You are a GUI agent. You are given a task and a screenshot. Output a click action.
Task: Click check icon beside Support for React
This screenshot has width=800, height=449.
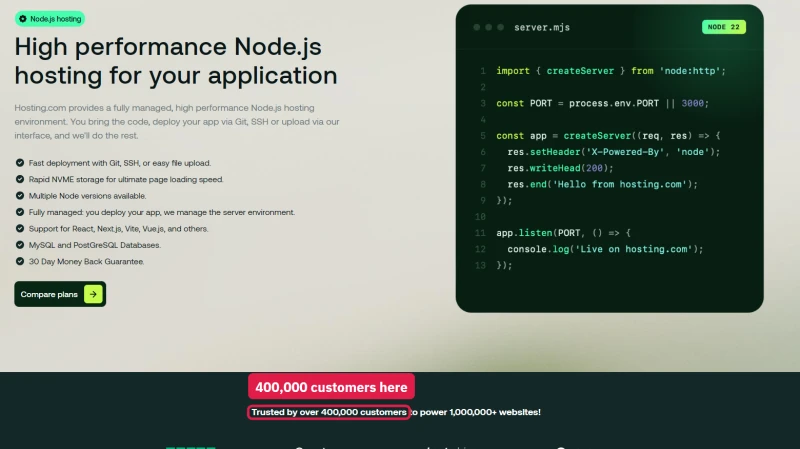pos(20,229)
